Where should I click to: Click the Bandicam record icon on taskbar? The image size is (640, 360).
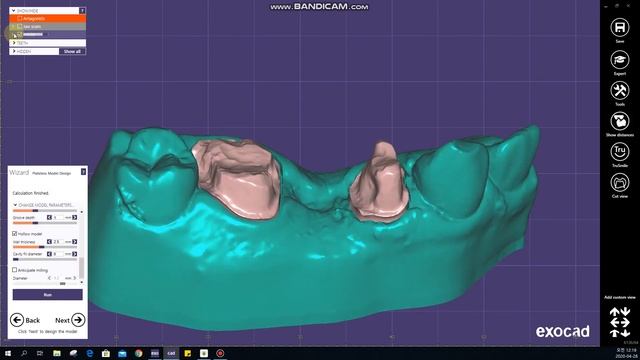pyautogui.click(x=220, y=353)
